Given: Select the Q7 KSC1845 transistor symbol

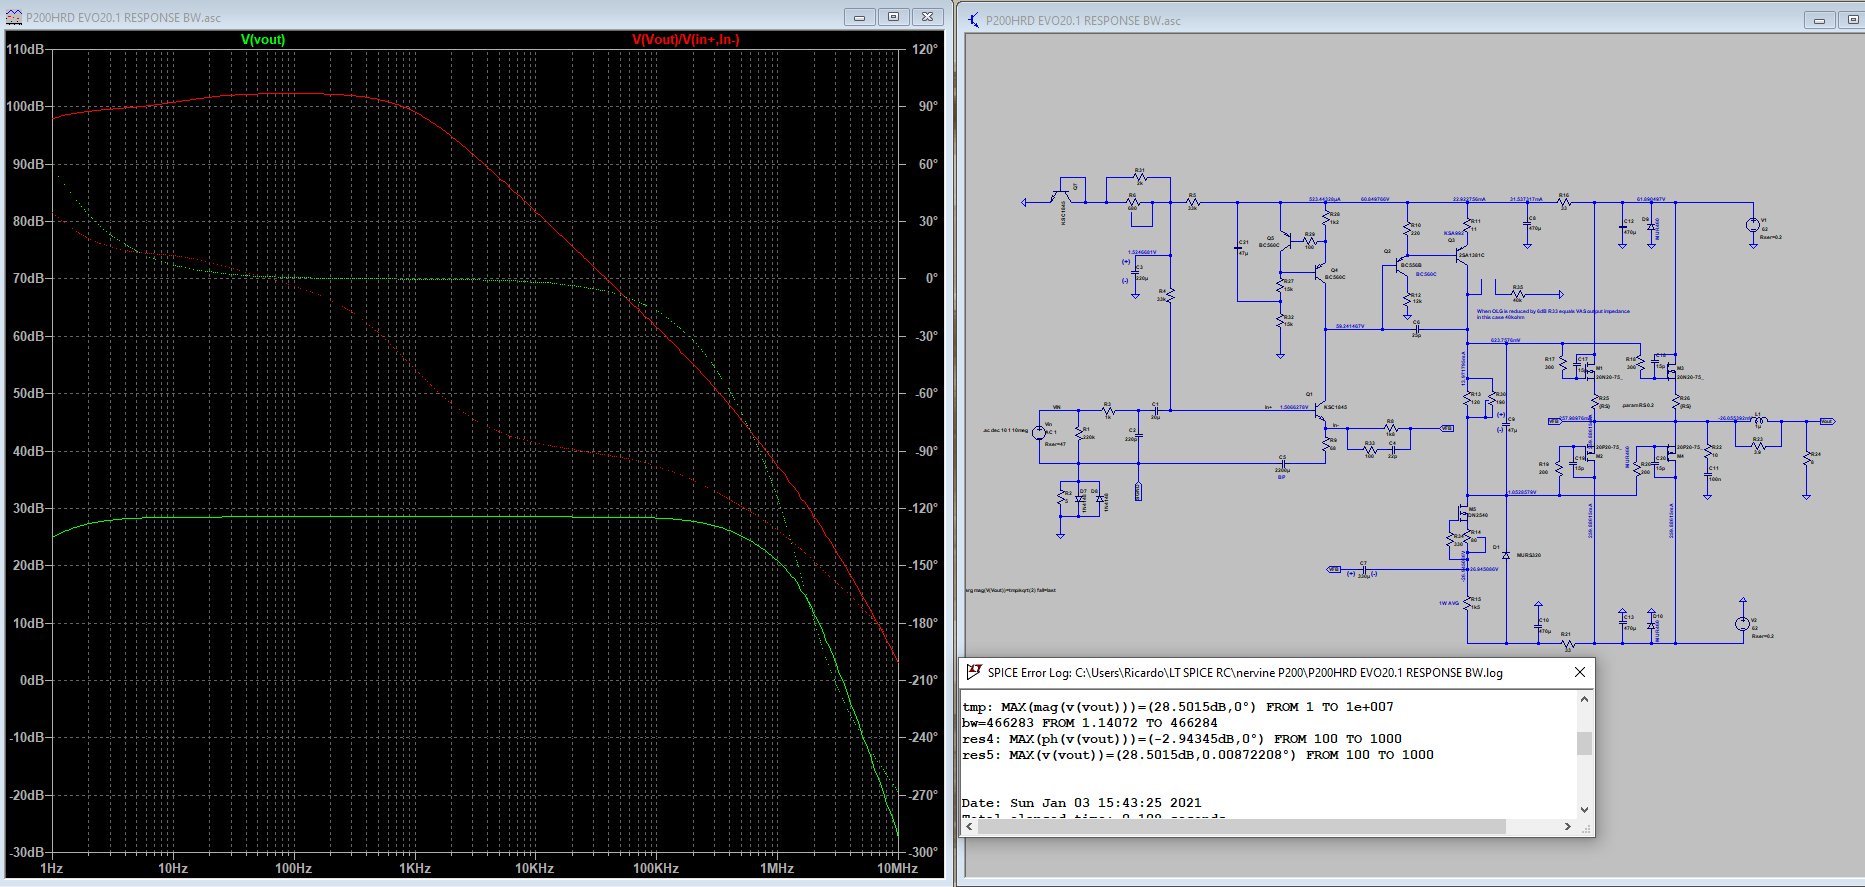Looking at the screenshot, I should pos(1061,196).
